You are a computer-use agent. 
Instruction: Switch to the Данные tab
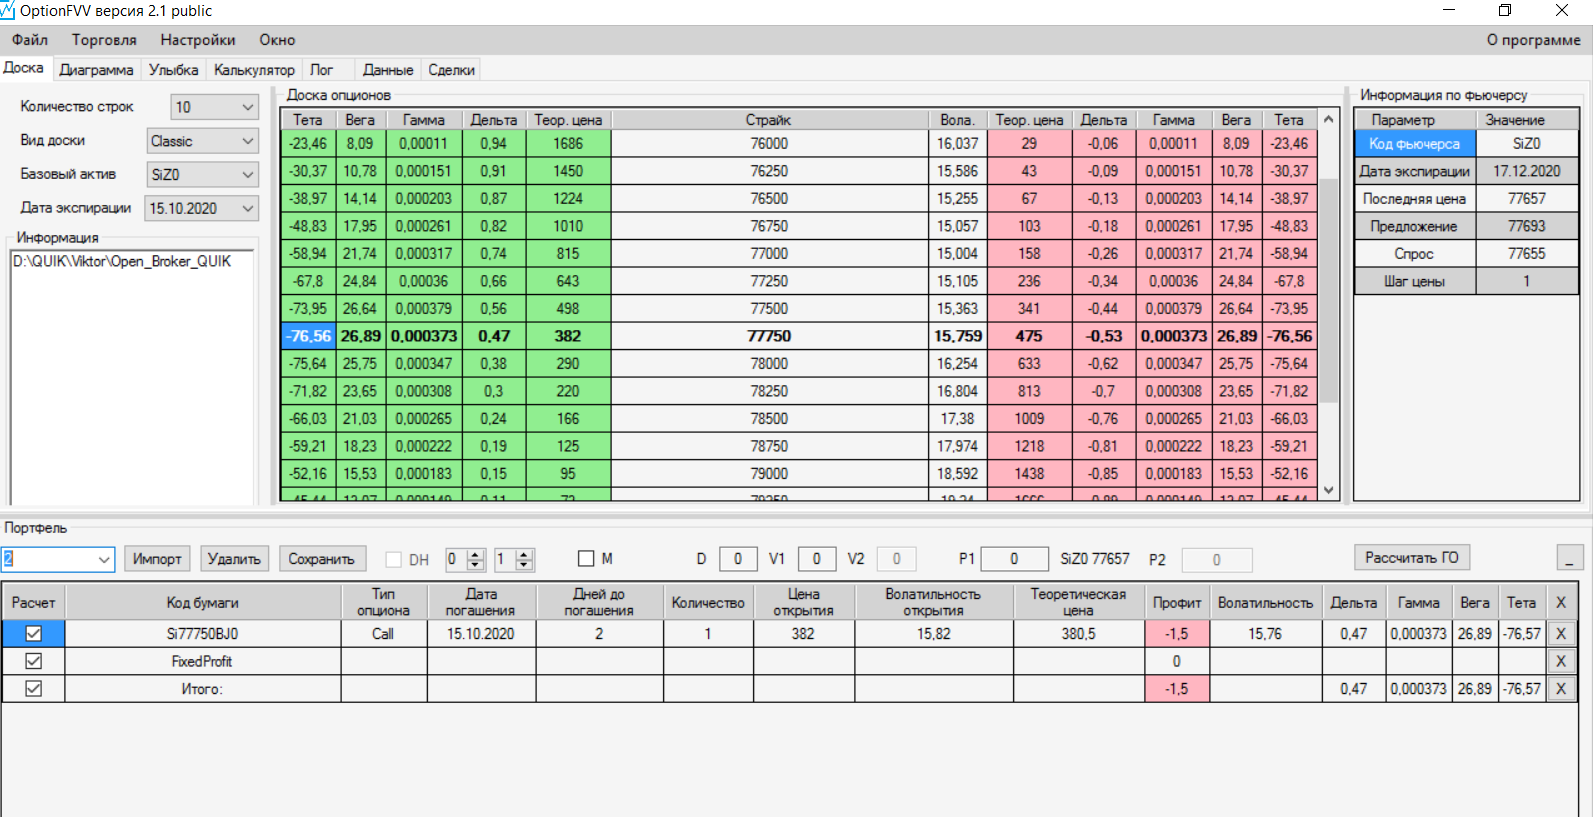[388, 70]
